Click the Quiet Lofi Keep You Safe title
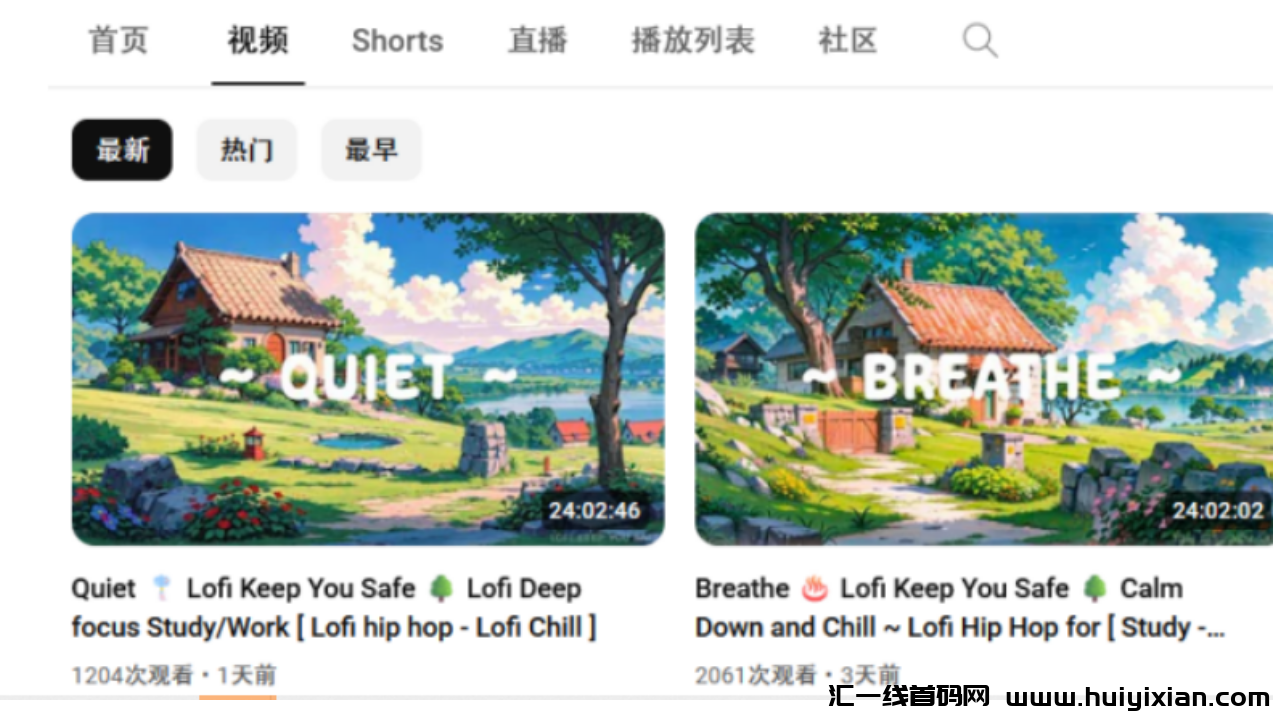The width and height of the screenshot is (1273, 714). tap(334, 608)
